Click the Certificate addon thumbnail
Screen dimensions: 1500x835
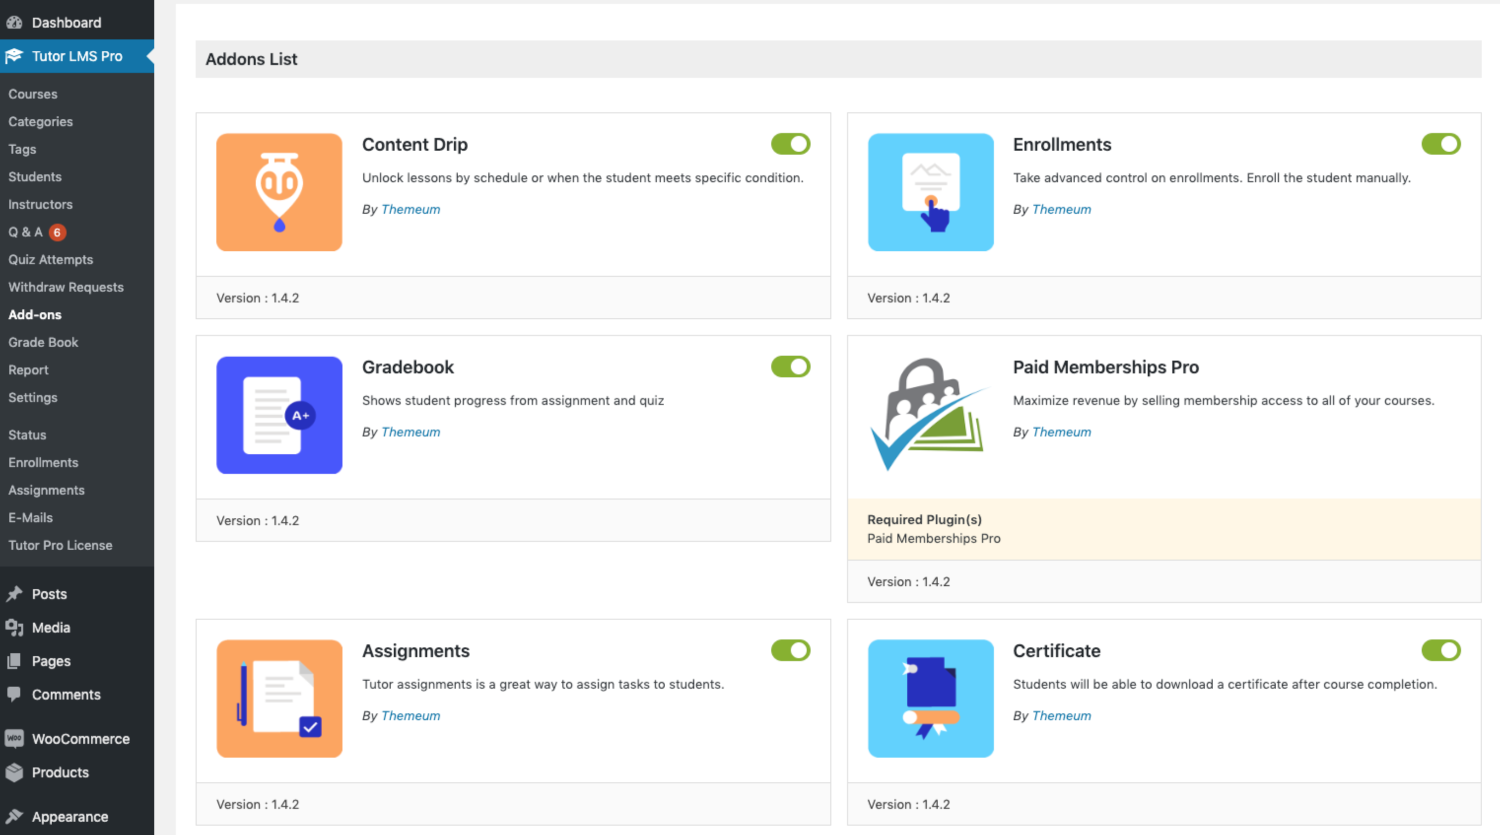click(x=931, y=698)
